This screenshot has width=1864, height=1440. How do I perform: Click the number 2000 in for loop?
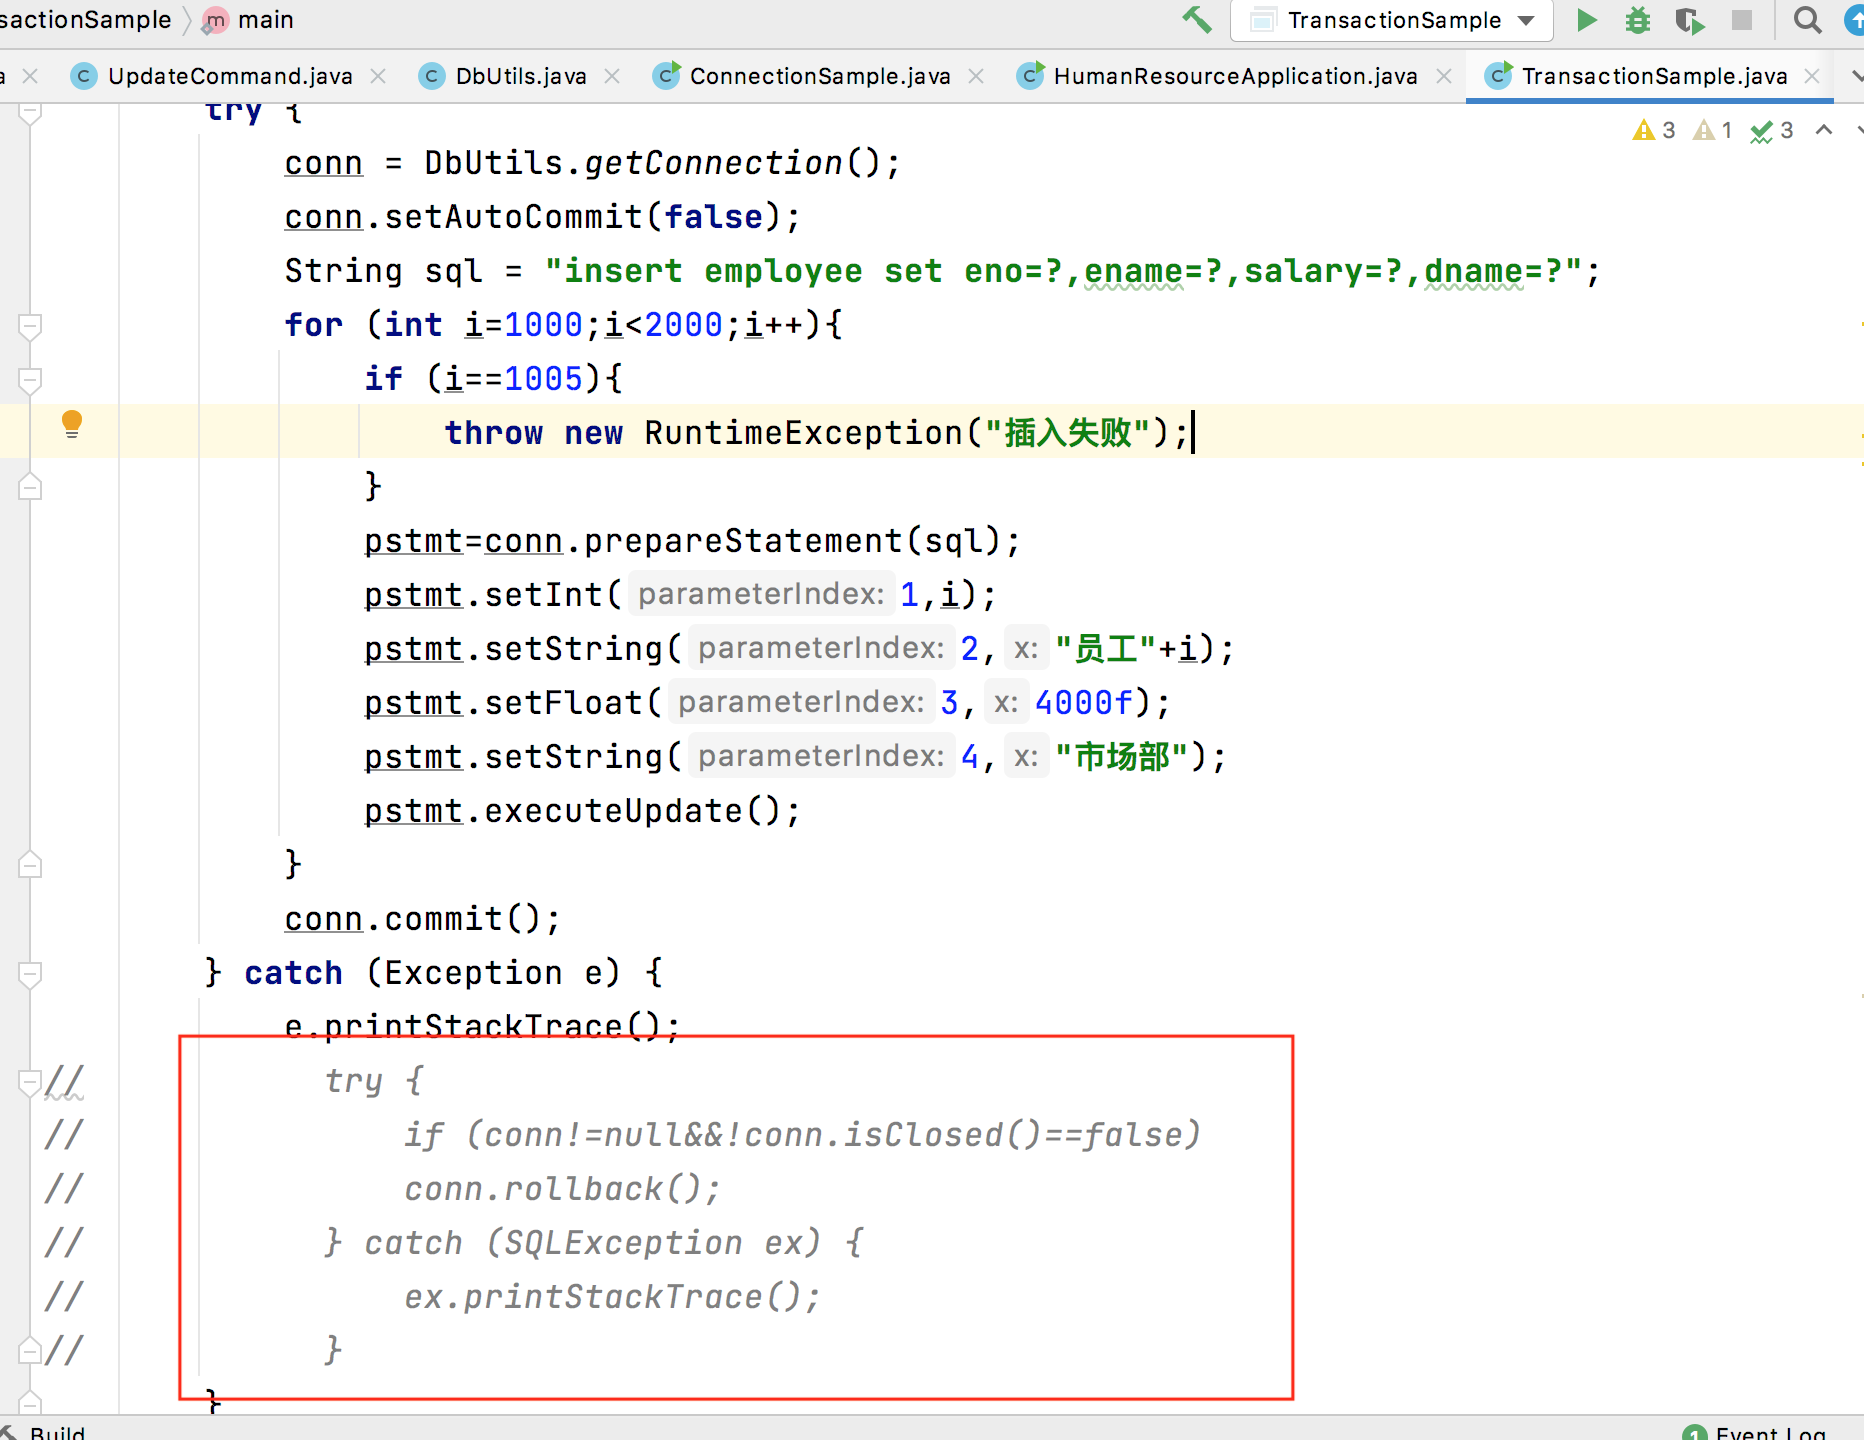[x=683, y=325]
